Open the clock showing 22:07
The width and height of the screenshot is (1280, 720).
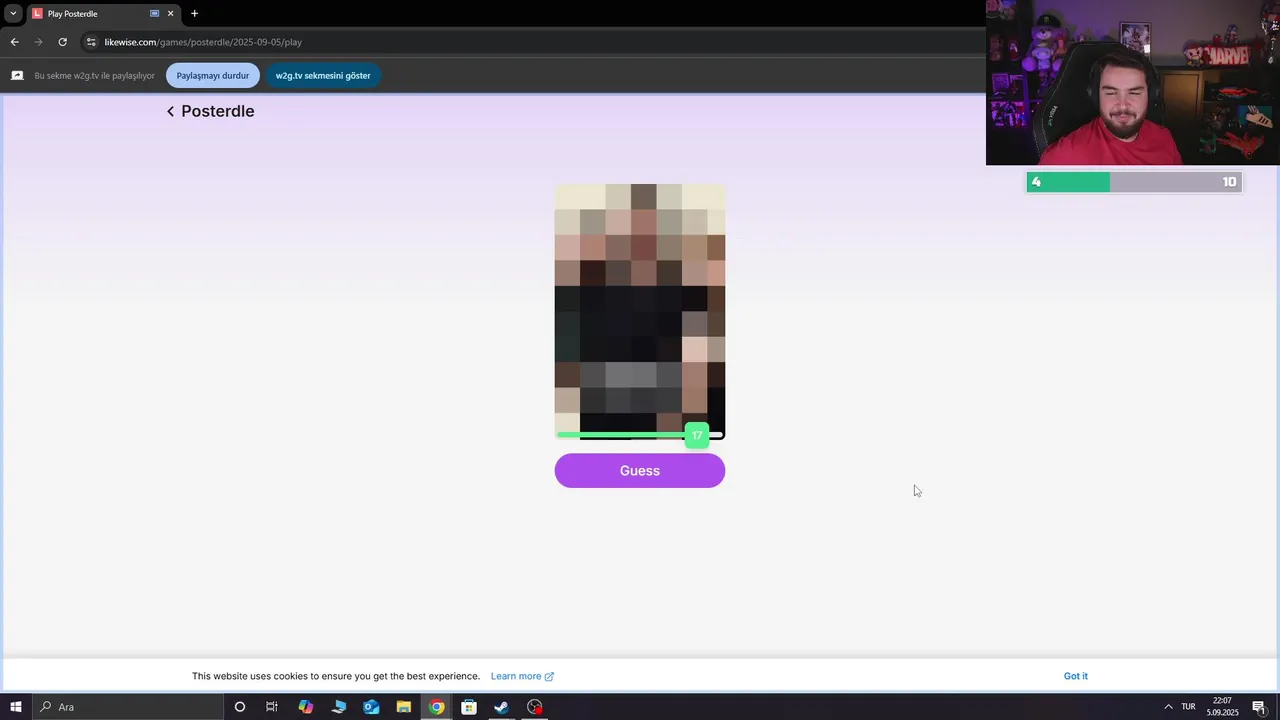pyautogui.click(x=1222, y=707)
